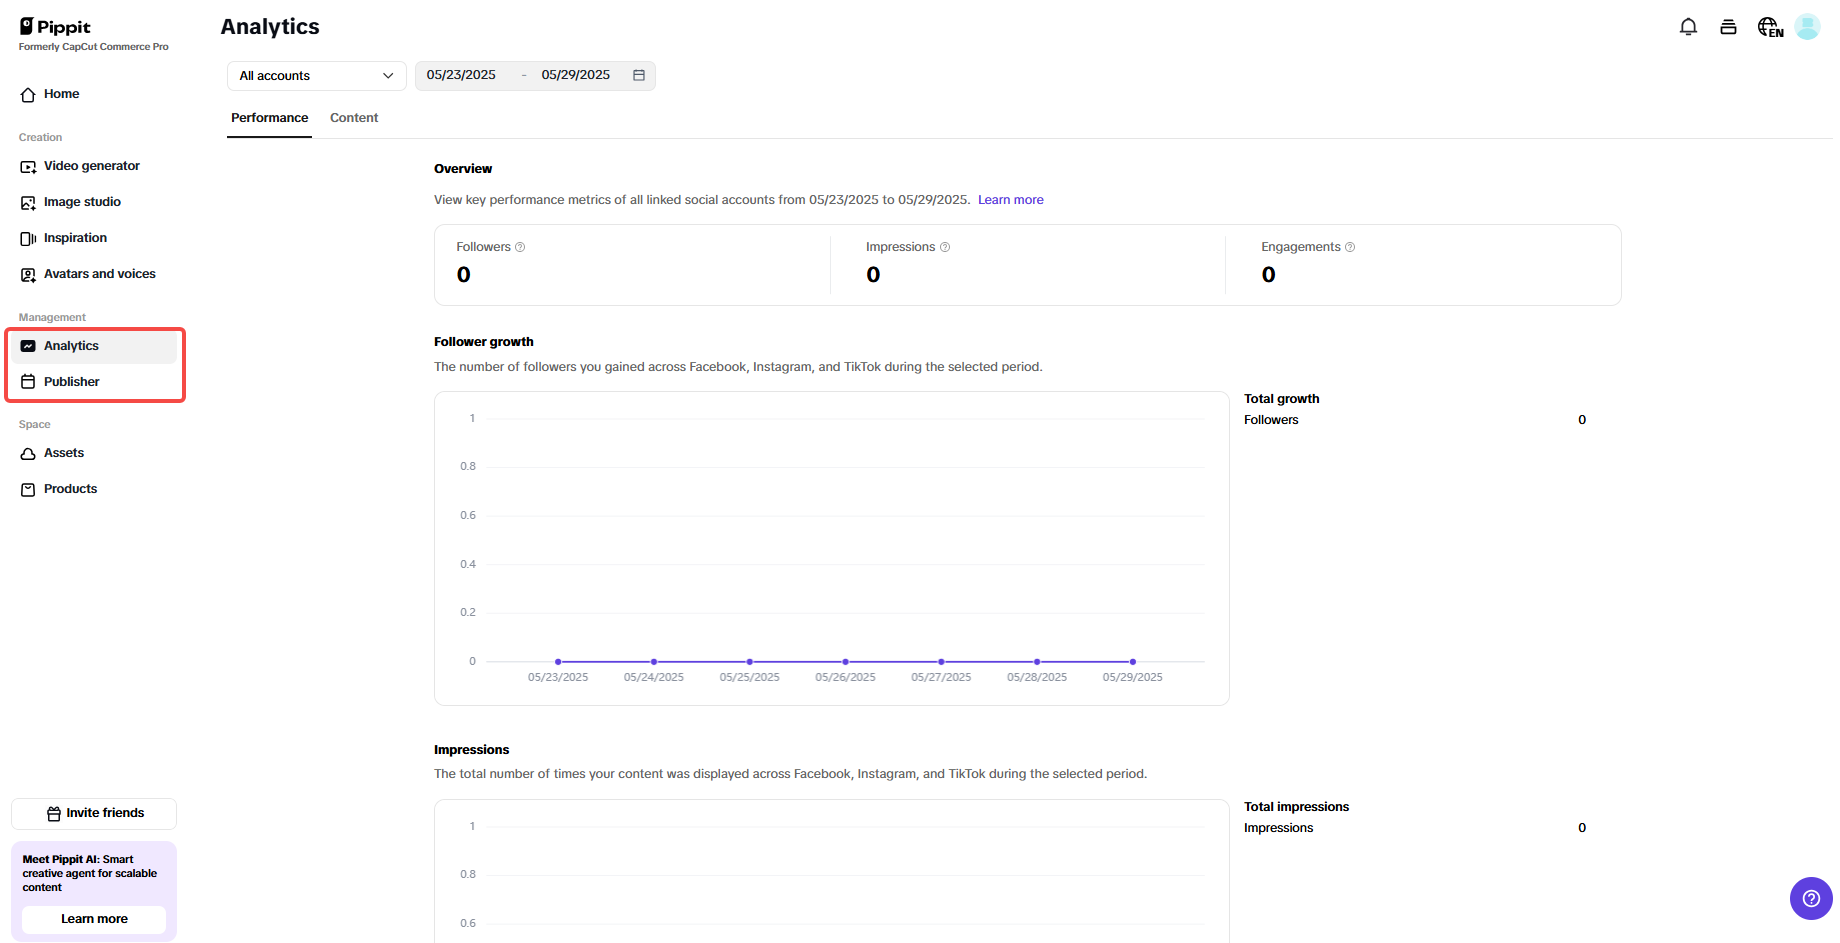Select the Performance tab
The height and width of the screenshot is (943, 1840).
[269, 117]
